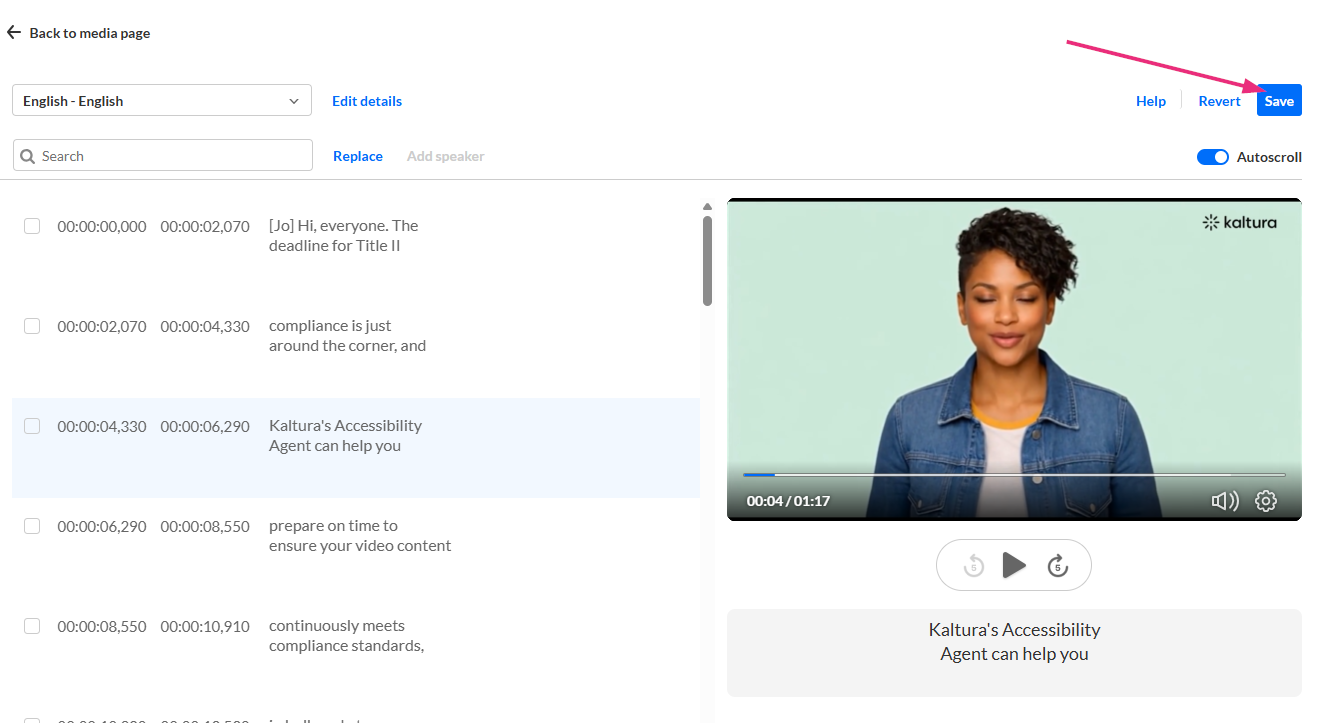The image size is (1341, 723).
Task: Toggle the Autoscroll switch
Action: coord(1213,157)
